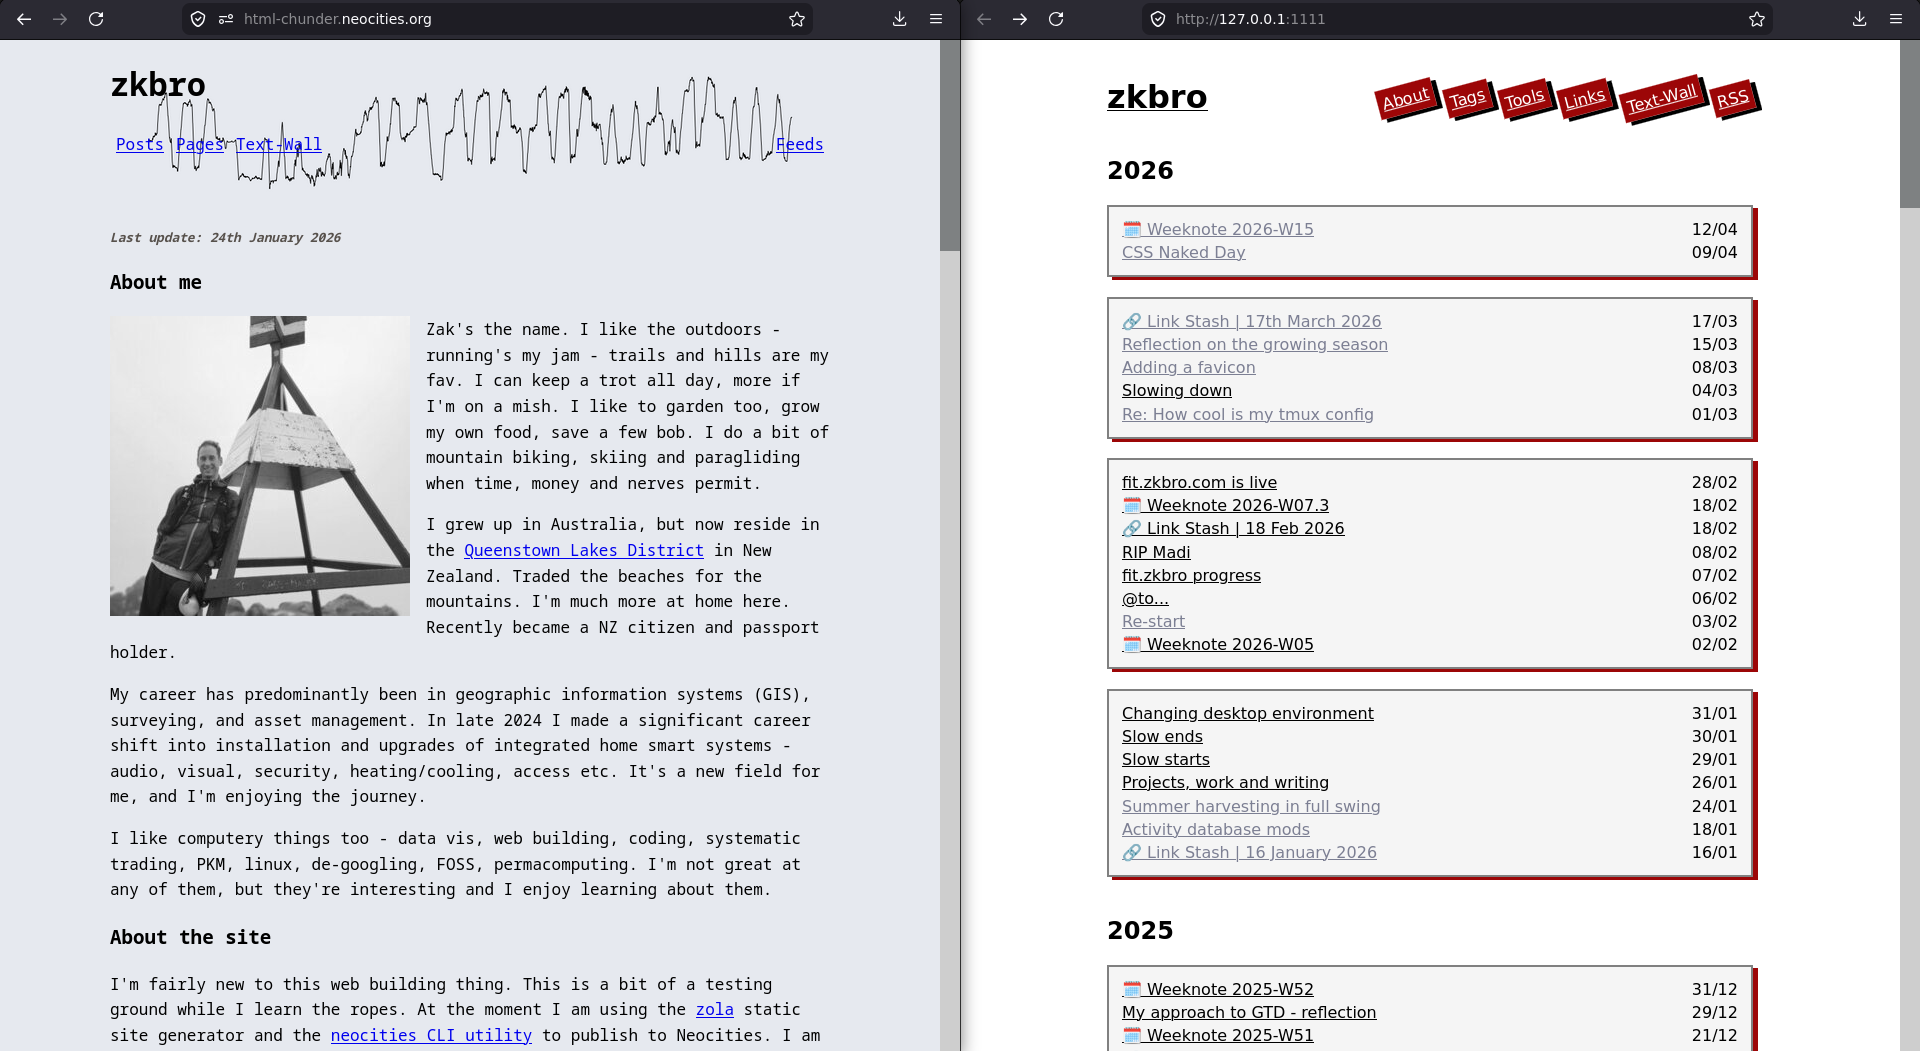Open the right browser application menu

pos(1895,19)
